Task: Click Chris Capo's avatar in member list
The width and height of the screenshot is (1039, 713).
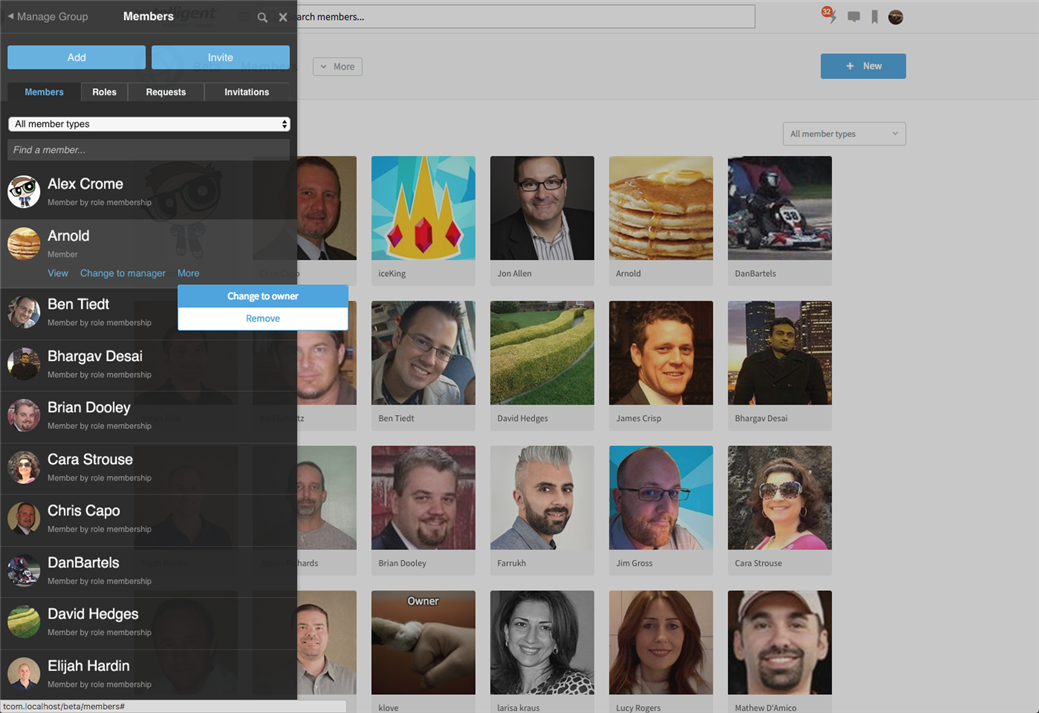Action: [x=24, y=518]
